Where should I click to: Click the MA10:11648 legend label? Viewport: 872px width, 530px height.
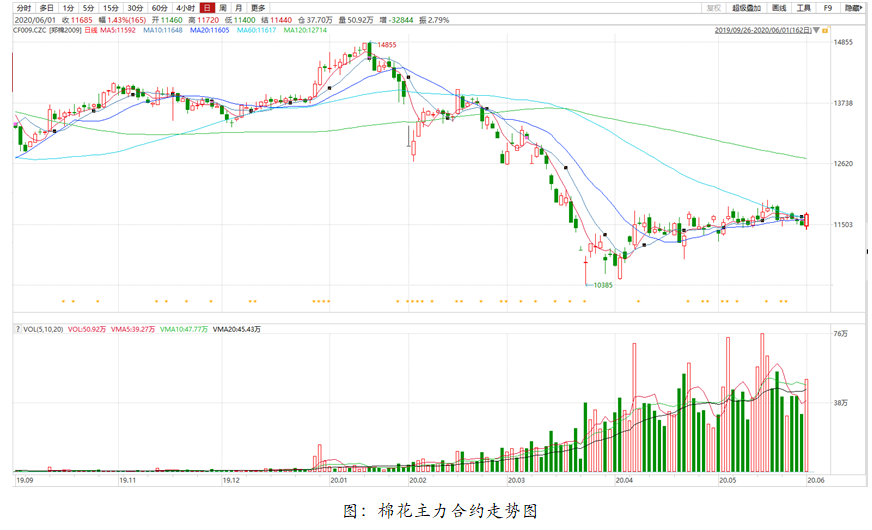pyautogui.click(x=163, y=30)
